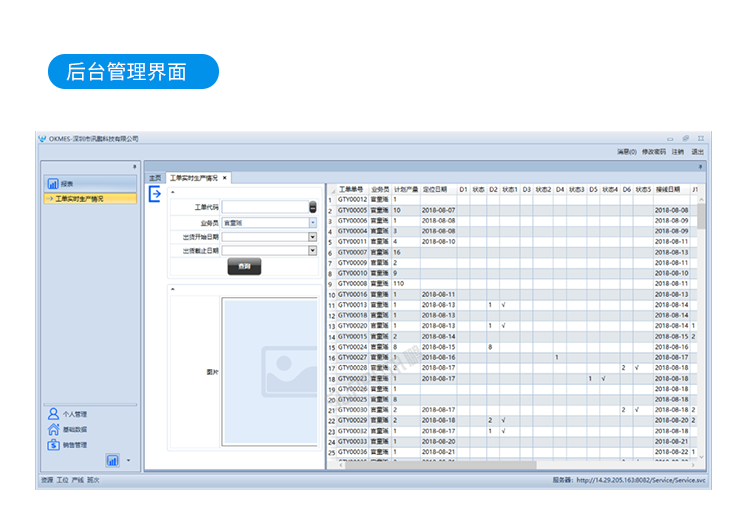
Task: Expand sidebar overflow arrow at bottom
Action: [128, 462]
